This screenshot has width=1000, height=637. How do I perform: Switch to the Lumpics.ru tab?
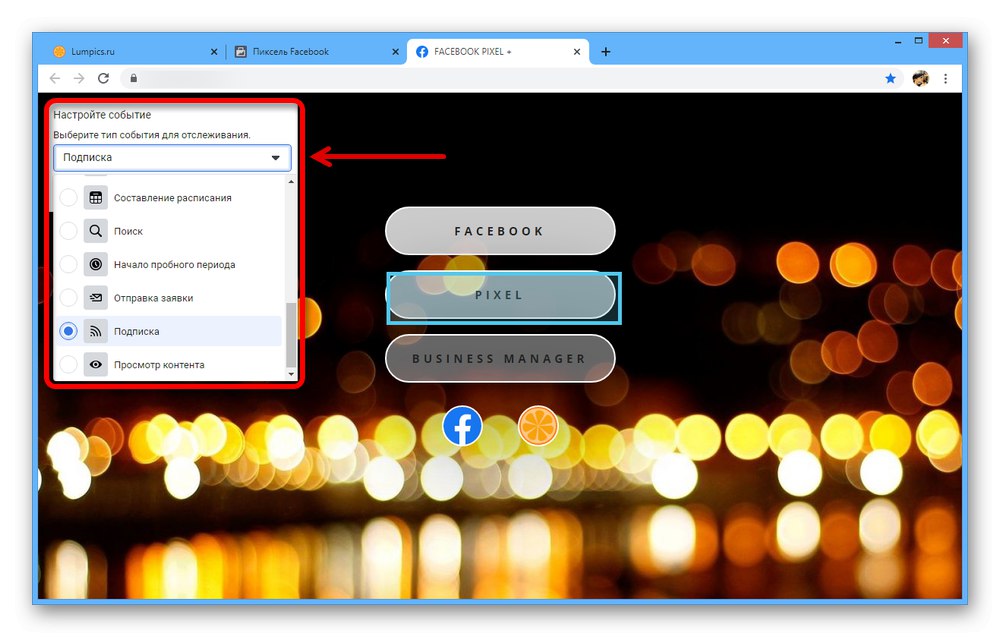[134, 52]
